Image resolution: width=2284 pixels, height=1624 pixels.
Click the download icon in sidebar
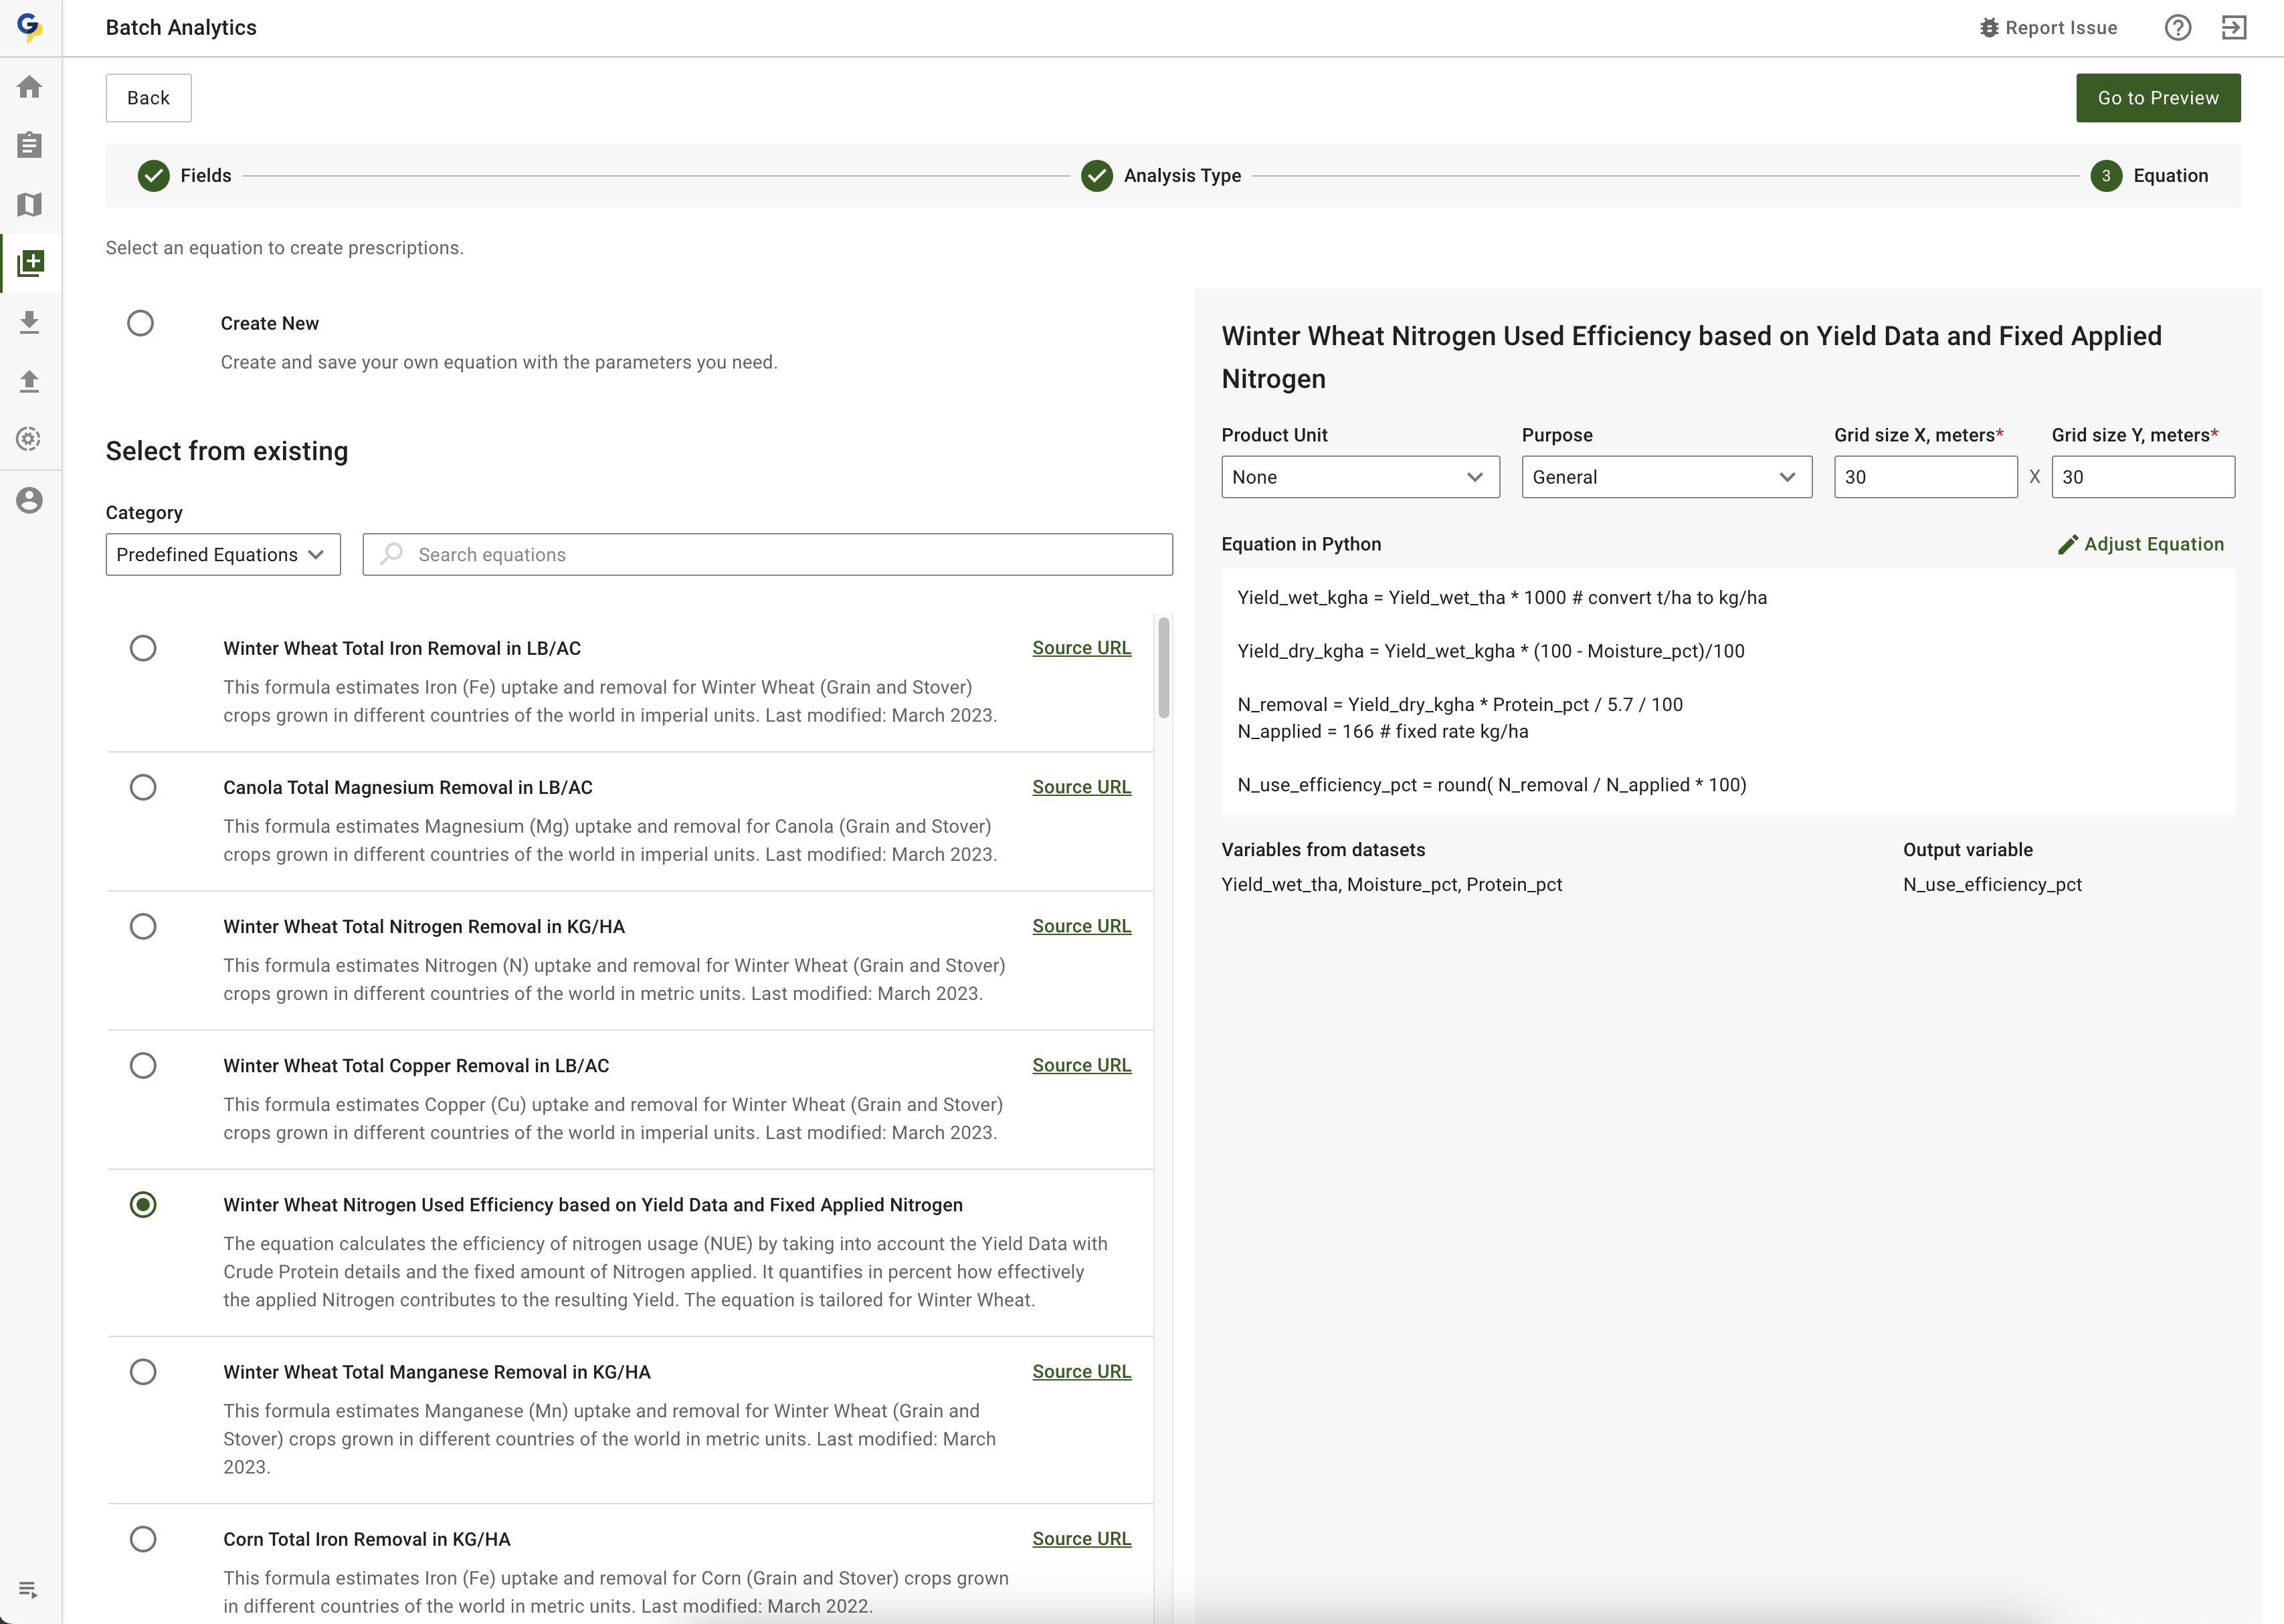(x=30, y=322)
